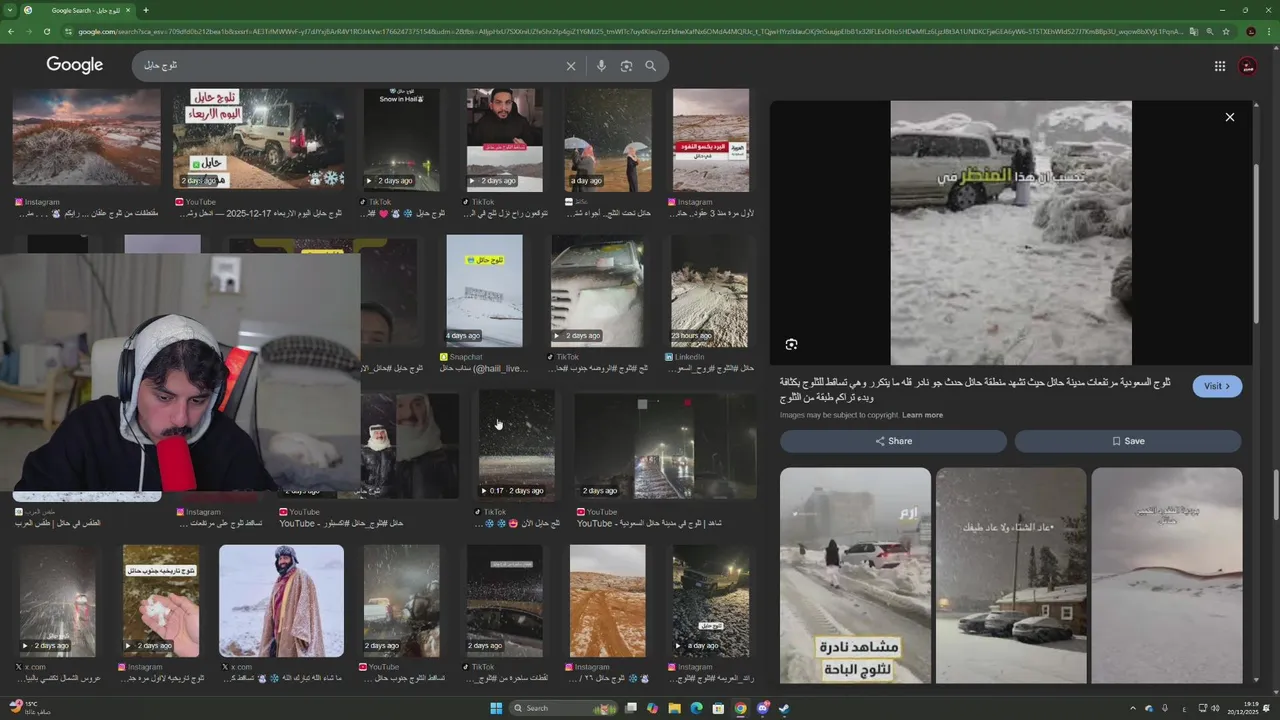Open the Chrome profile avatar in toolbar
This screenshot has height=720, width=1280.
click(1250, 31)
